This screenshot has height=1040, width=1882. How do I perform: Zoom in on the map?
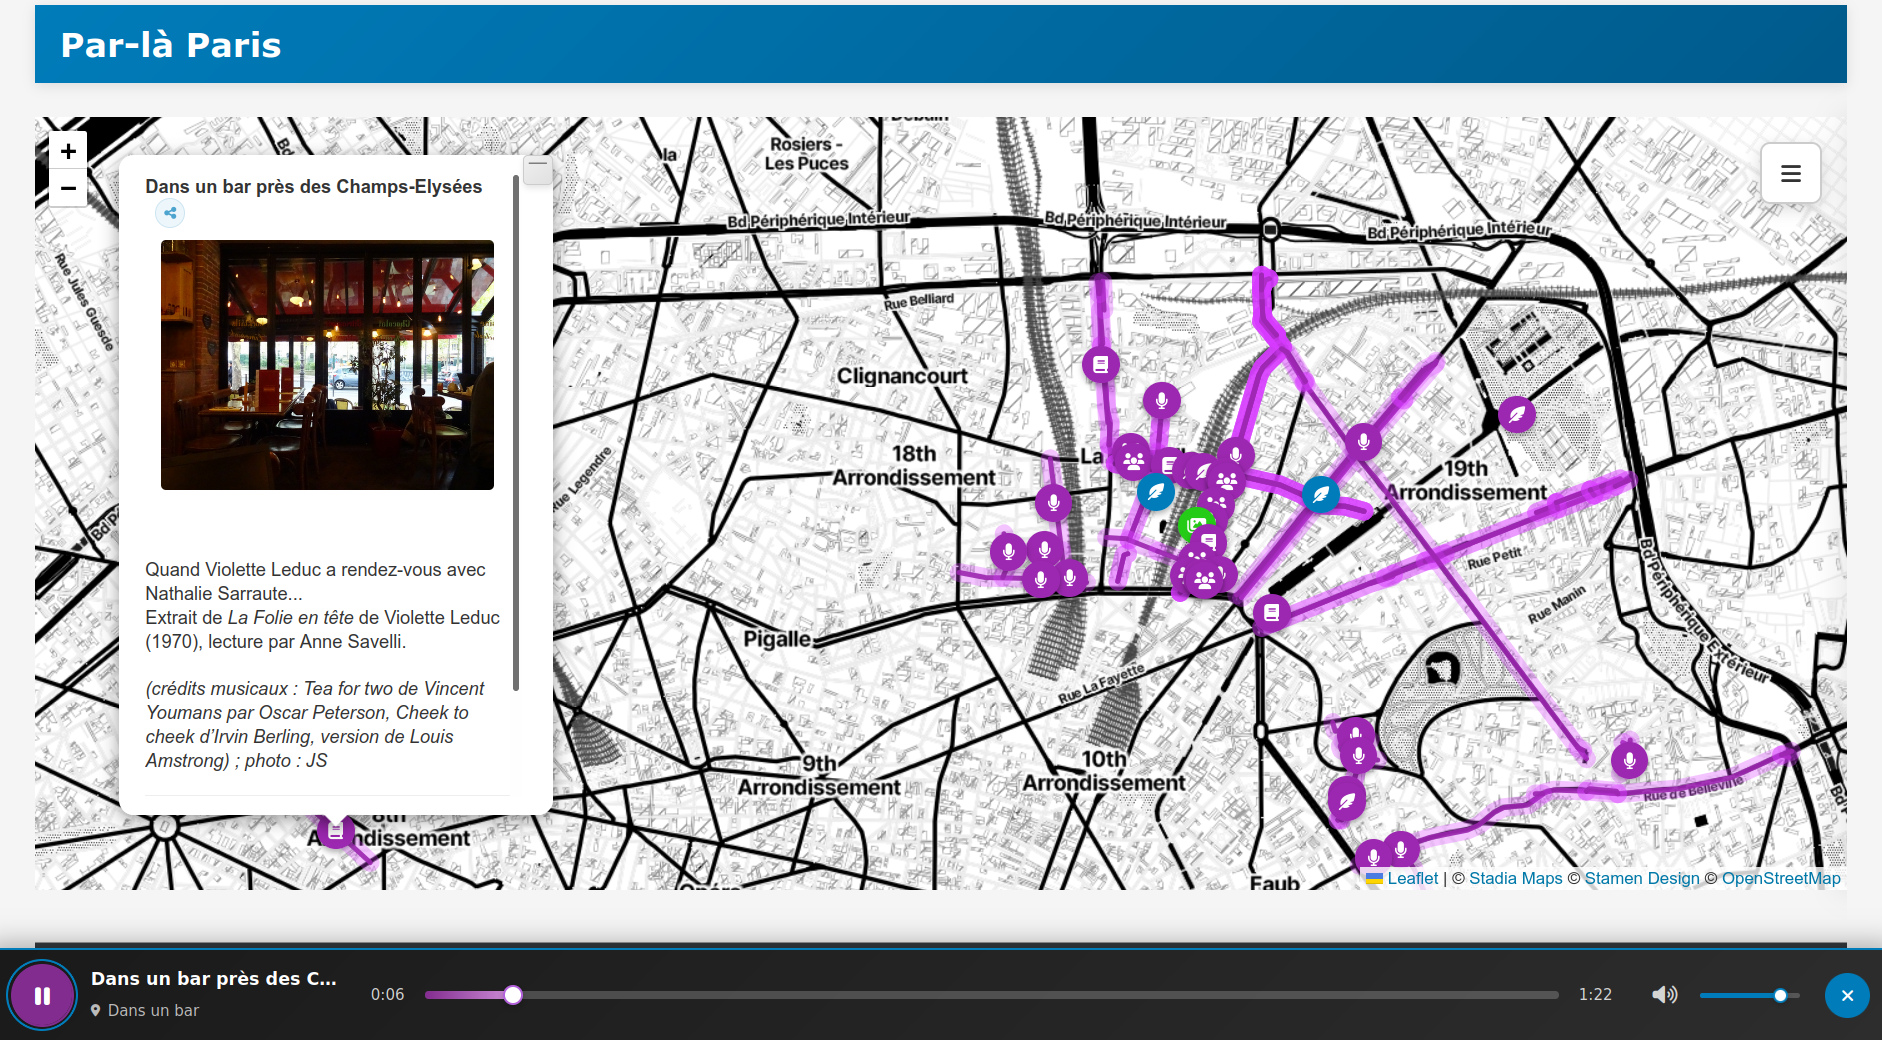point(68,151)
